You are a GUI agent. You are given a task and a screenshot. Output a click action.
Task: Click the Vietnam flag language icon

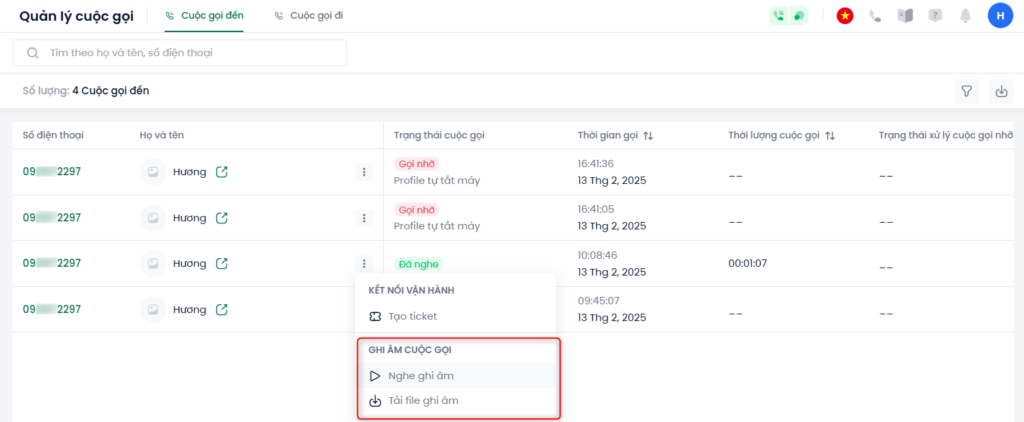(845, 16)
